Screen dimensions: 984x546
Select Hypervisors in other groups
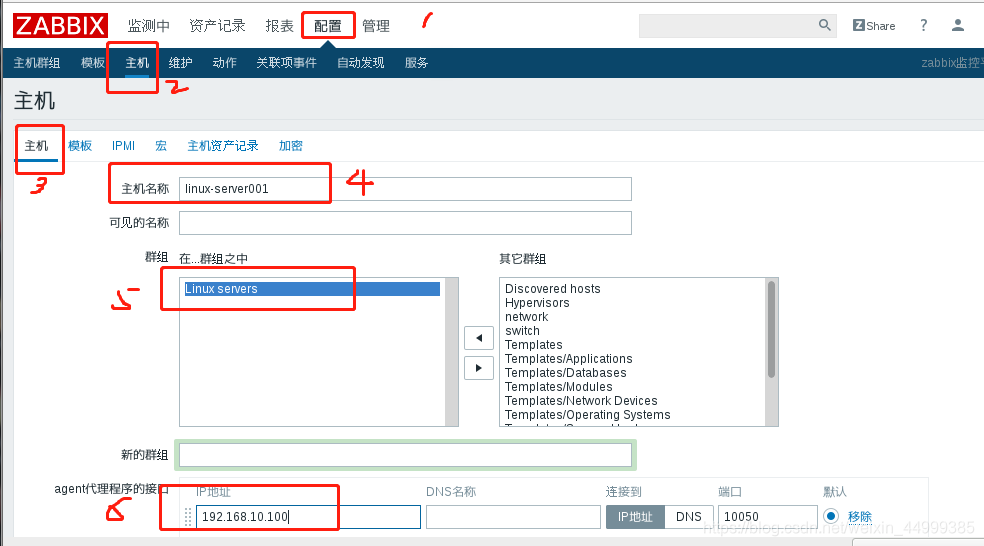pos(537,302)
